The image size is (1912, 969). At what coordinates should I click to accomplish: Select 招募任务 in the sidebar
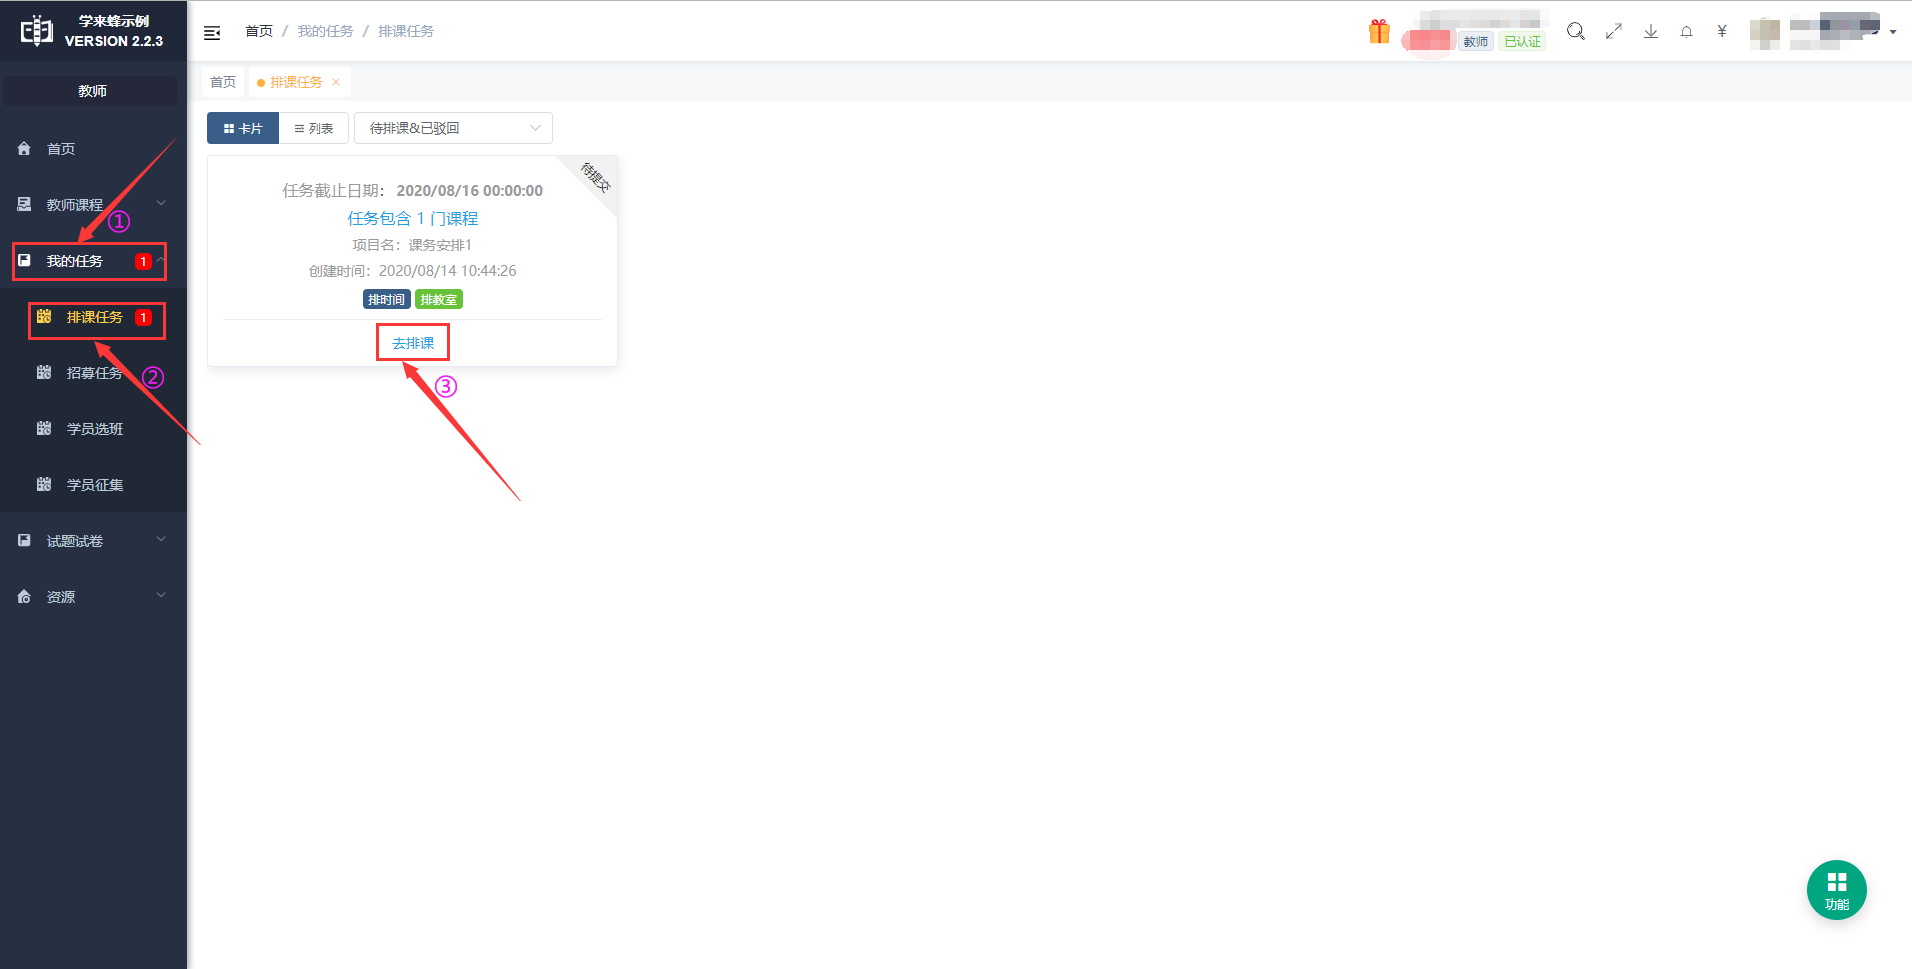(94, 372)
